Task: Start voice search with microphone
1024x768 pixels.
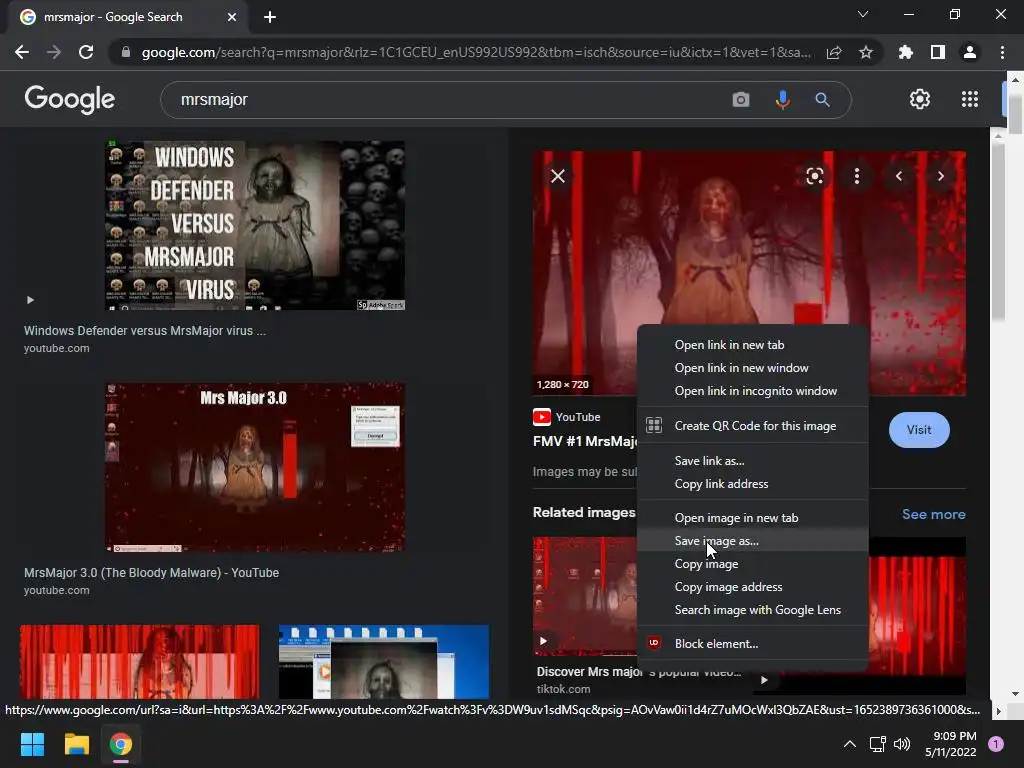Action: 782,99
